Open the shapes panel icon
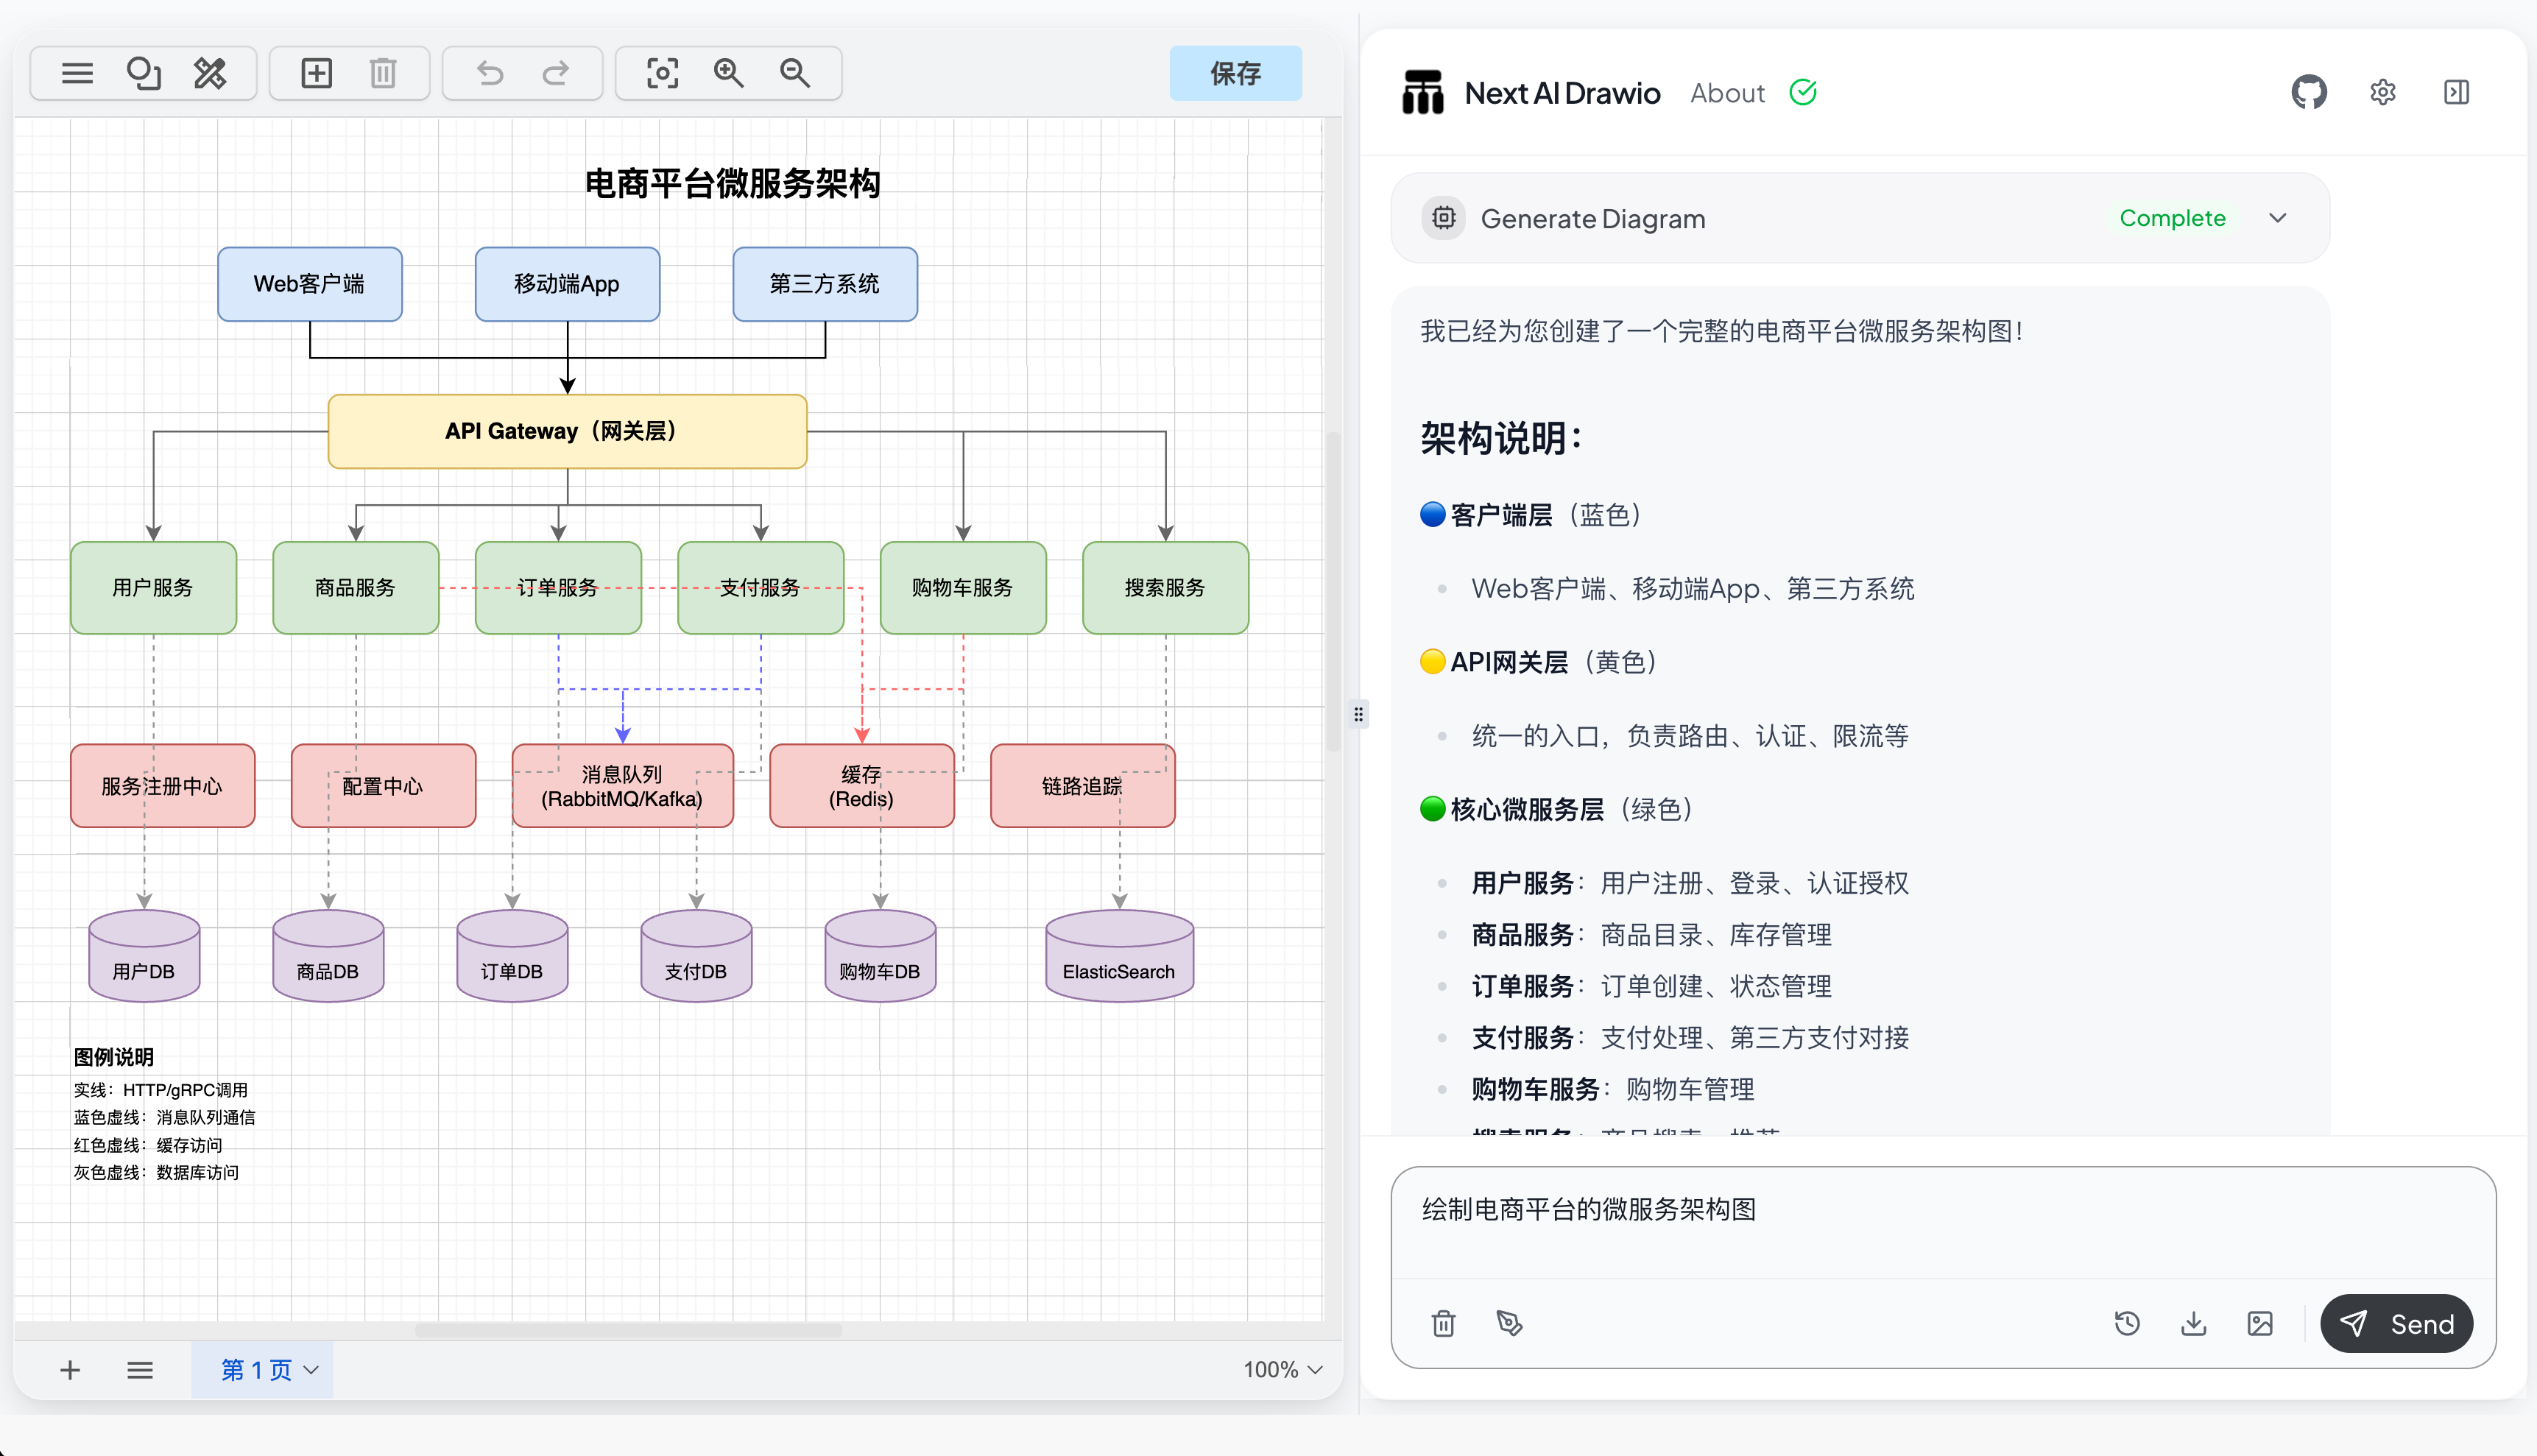The height and width of the screenshot is (1456, 2537). coord(143,73)
